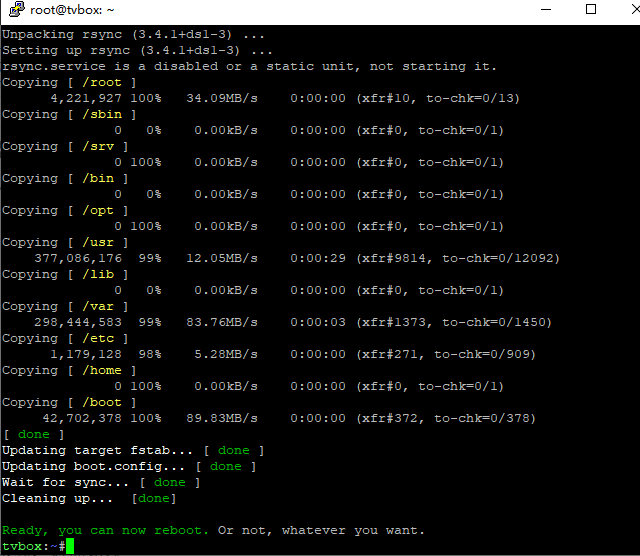Click the 'Copying [ /var ]' line
Image resolution: width=640 pixels, height=556 pixels.
65,306
